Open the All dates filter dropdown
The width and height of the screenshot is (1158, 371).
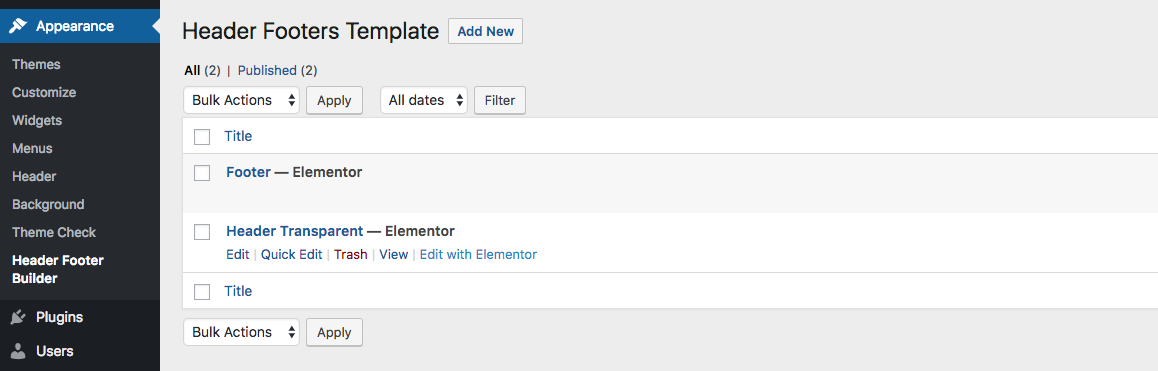click(x=424, y=101)
